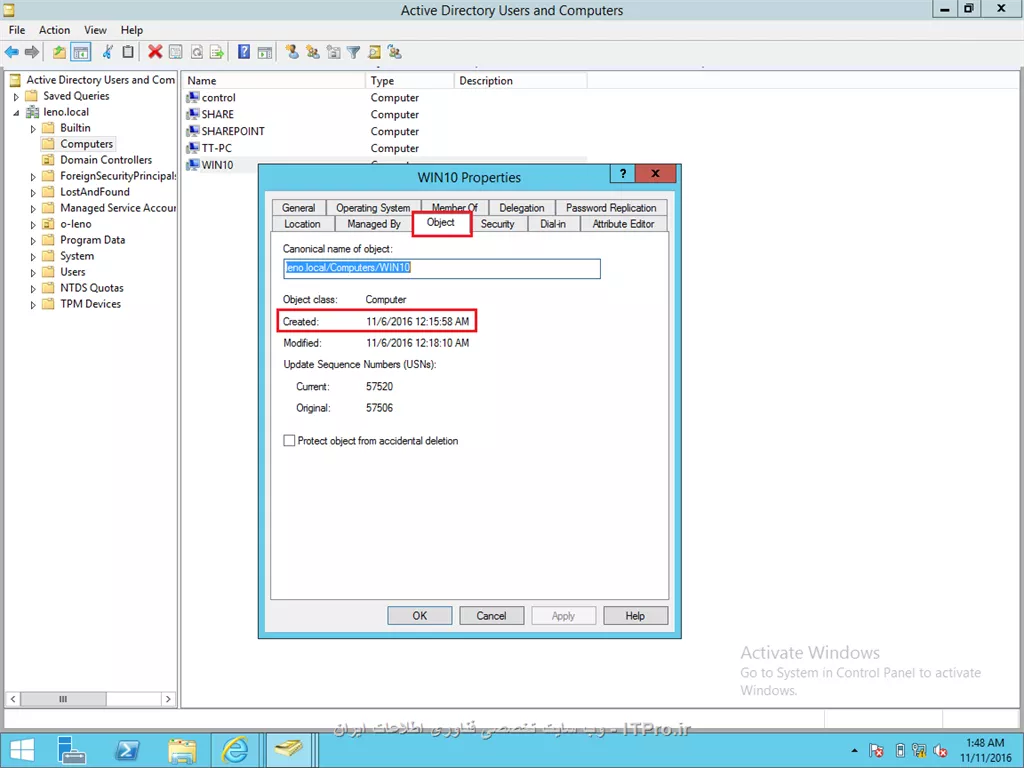This screenshot has height=768, width=1024.
Task: Click the taskbar clock showing 1:48 AM
Action: pyautogui.click(x=985, y=750)
